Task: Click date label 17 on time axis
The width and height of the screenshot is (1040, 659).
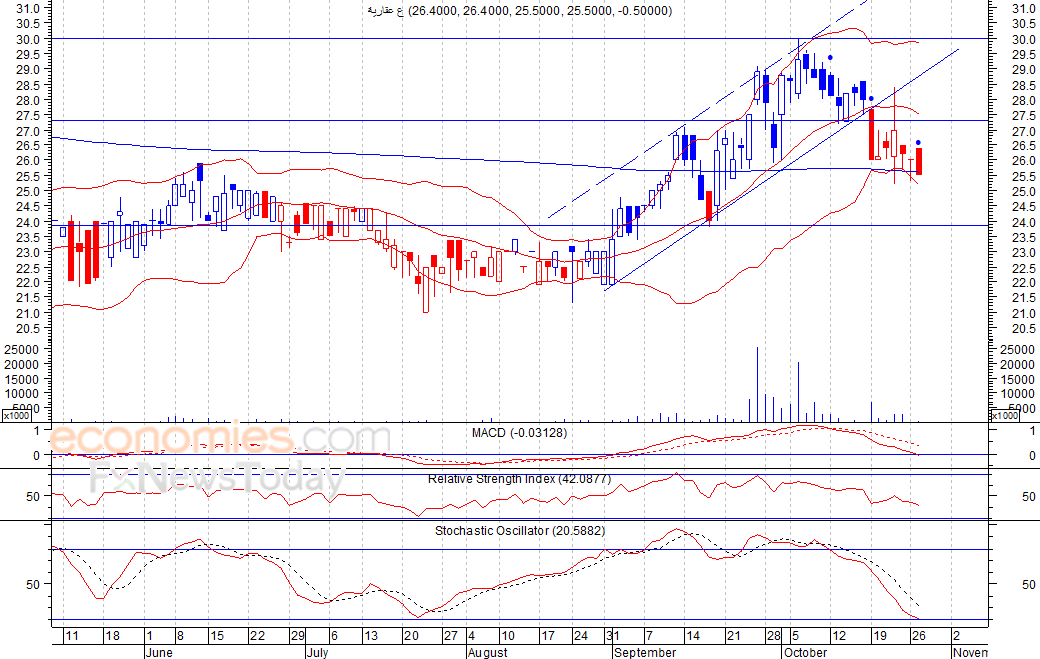Action: 548,636
